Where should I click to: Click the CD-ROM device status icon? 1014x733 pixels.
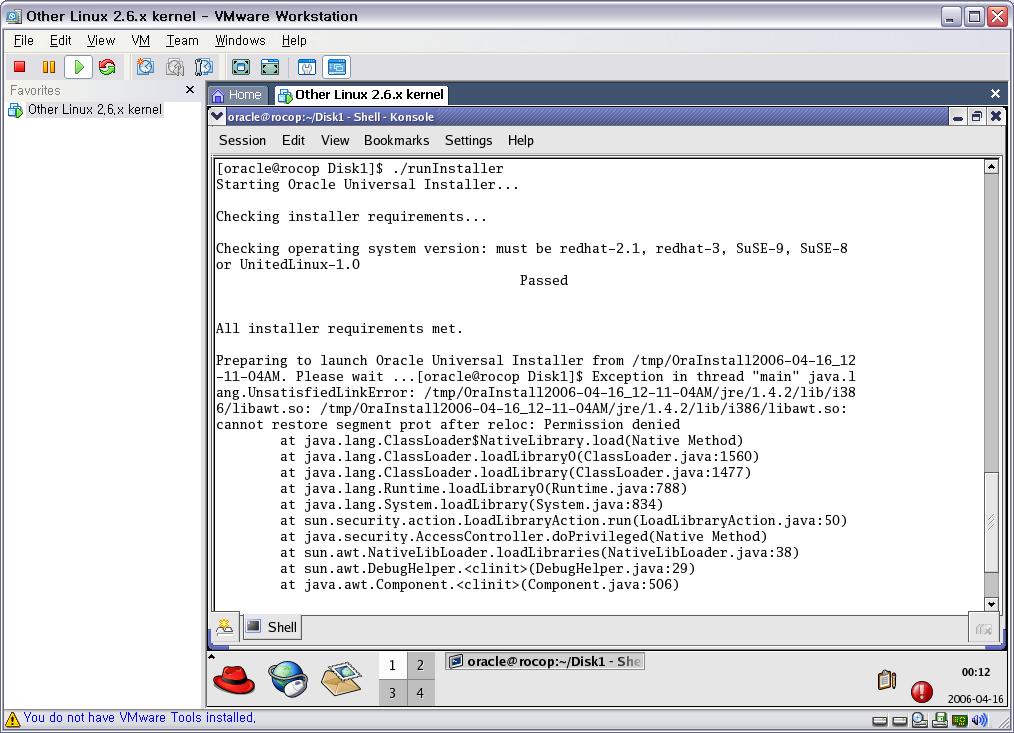point(920,719)
